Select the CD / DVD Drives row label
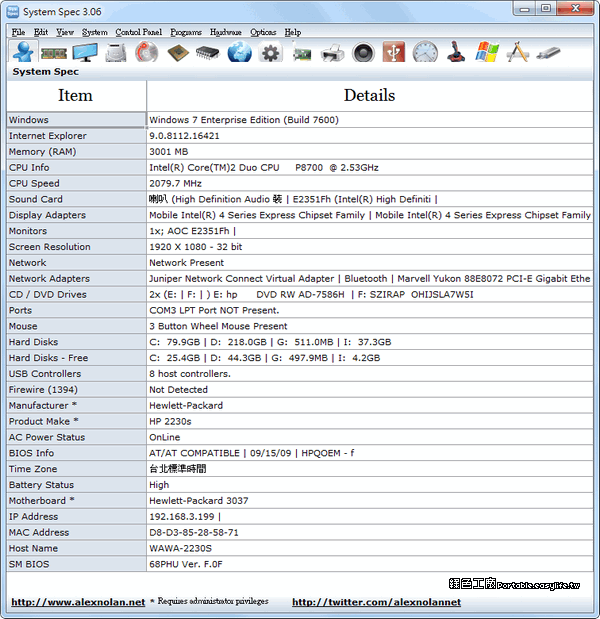This screenshot has width=600, height=619. pyautogui.click(x=76, y=294)
